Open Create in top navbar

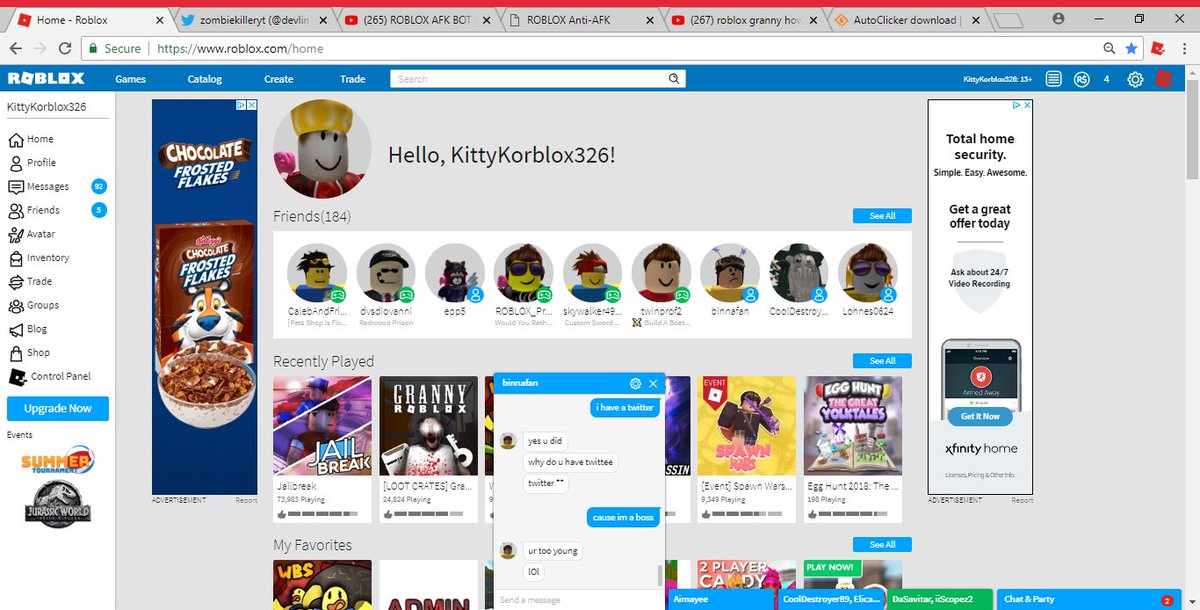pyautogui.click(x=279, y=79)
